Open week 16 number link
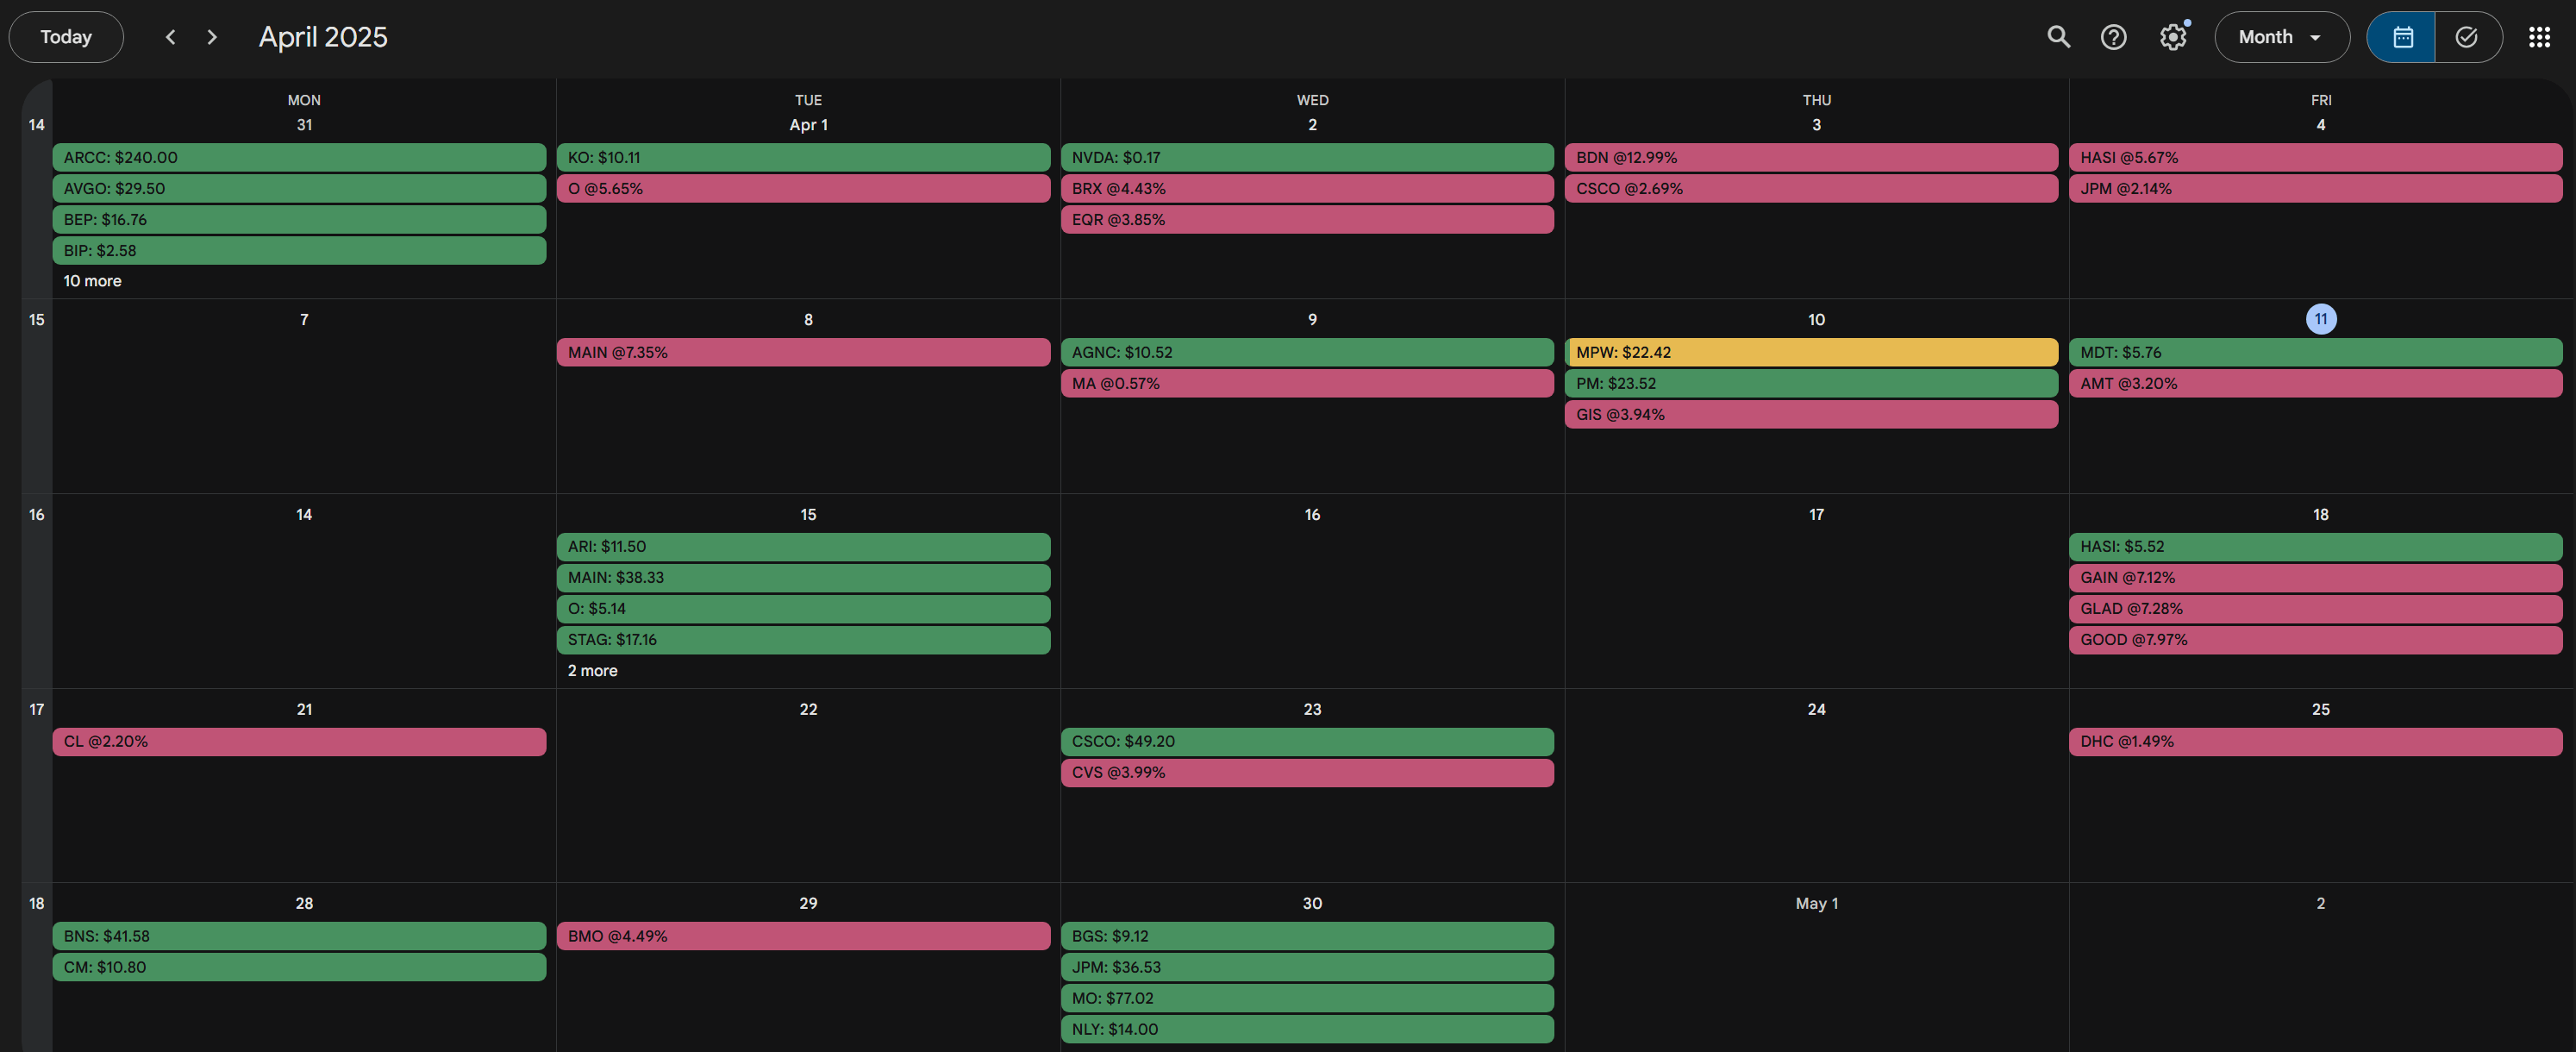This screenshot has width=2576, height=1052. point(37,514)
